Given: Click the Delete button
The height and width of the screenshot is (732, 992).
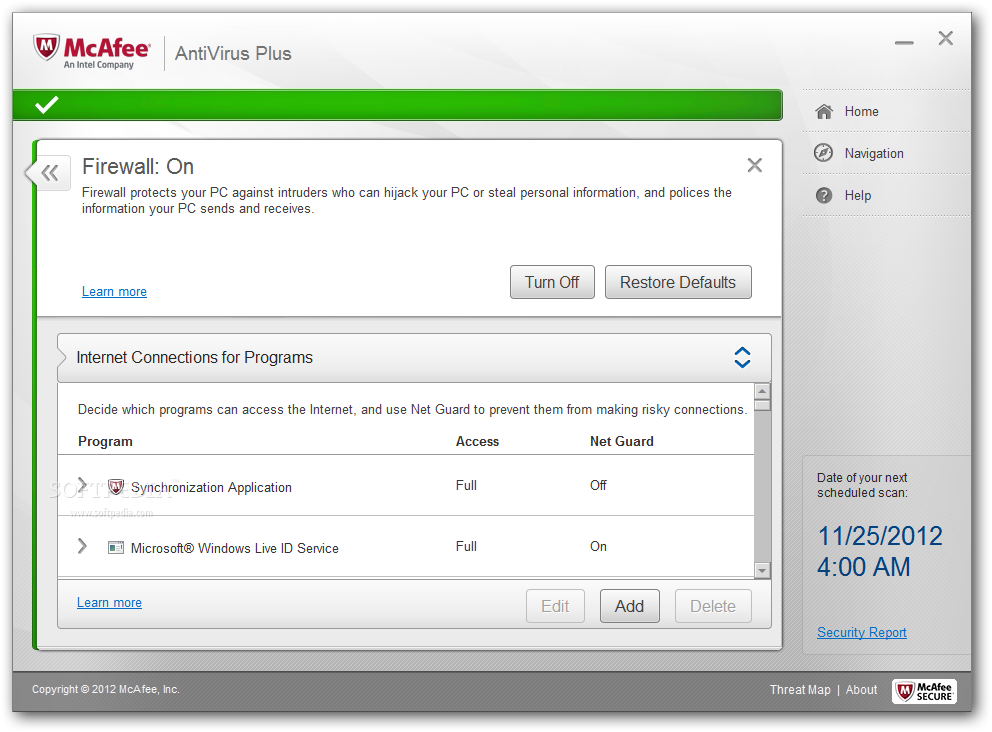Looking at the screenshot, I should pyautogui.click(x=713, y=606).
